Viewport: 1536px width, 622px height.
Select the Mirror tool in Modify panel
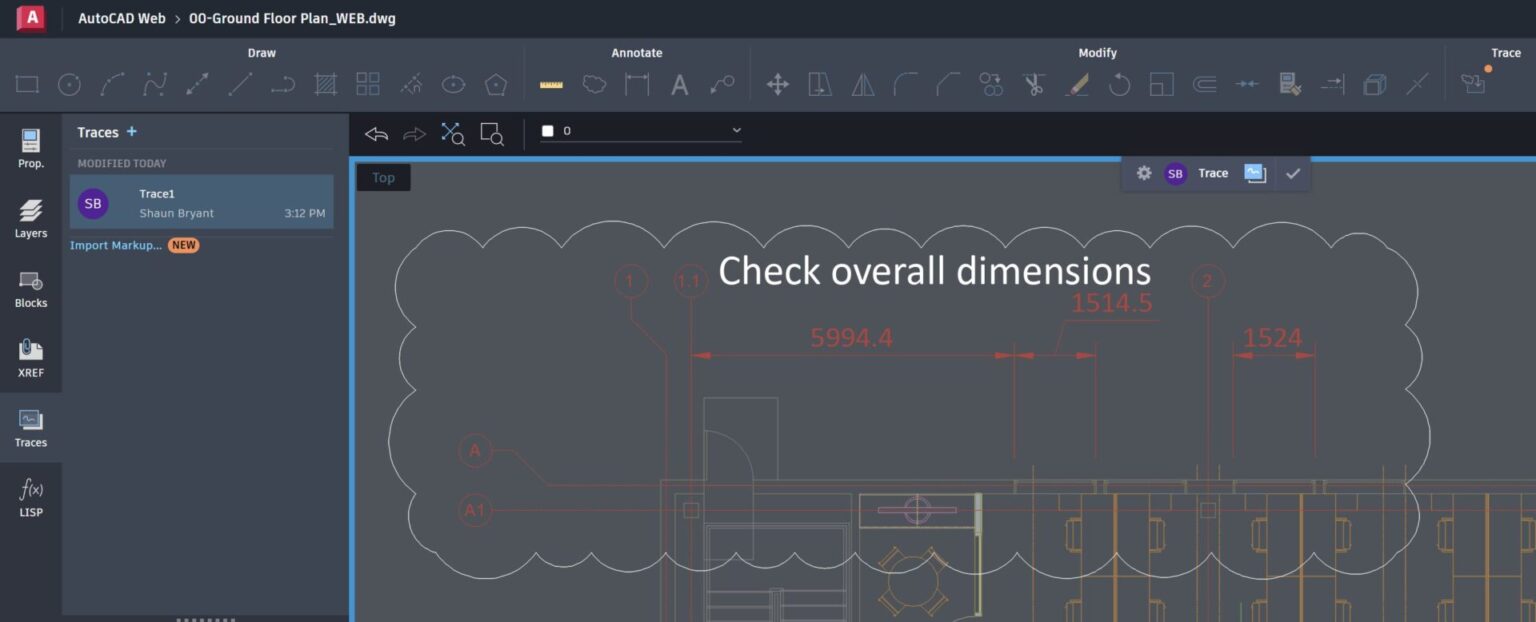(863, 84)
